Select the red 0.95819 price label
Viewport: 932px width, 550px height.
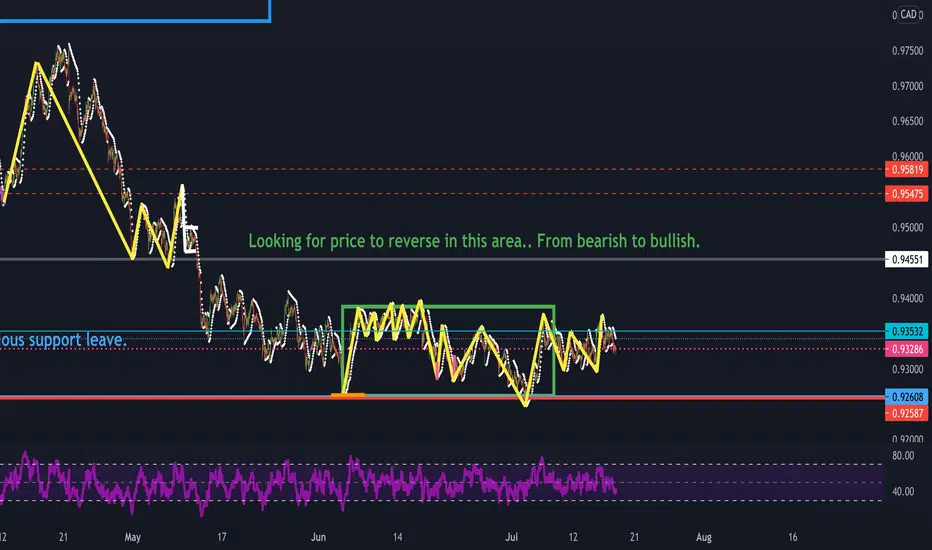tap(906, 169)
